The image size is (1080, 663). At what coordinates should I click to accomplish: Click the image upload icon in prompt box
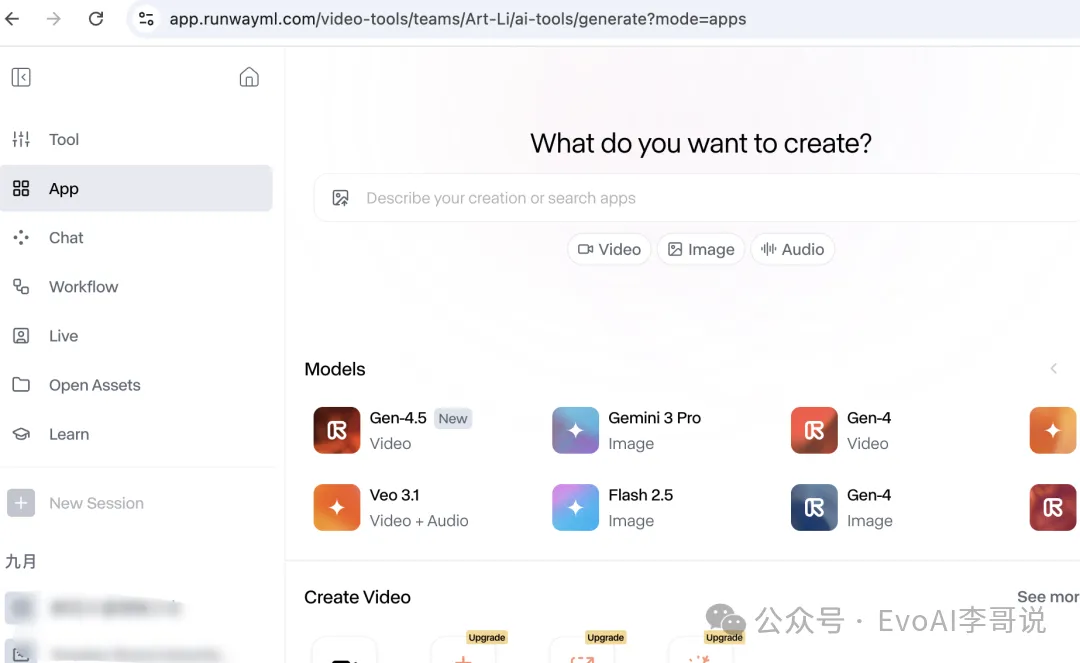(341, 198)
